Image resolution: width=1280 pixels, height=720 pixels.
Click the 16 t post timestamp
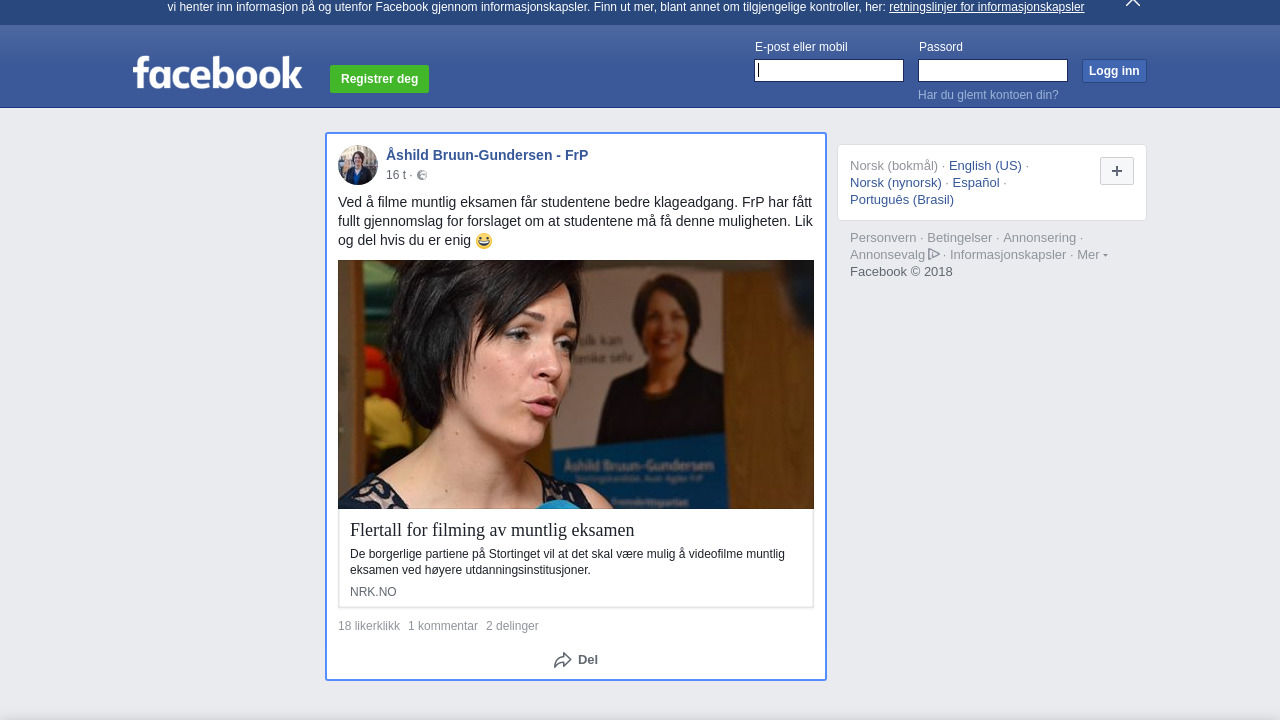[396, 175]
